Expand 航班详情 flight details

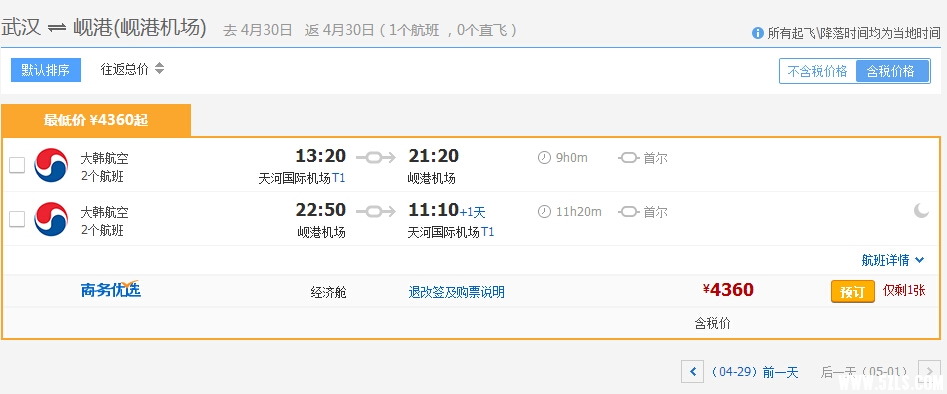tap(893, 260)
